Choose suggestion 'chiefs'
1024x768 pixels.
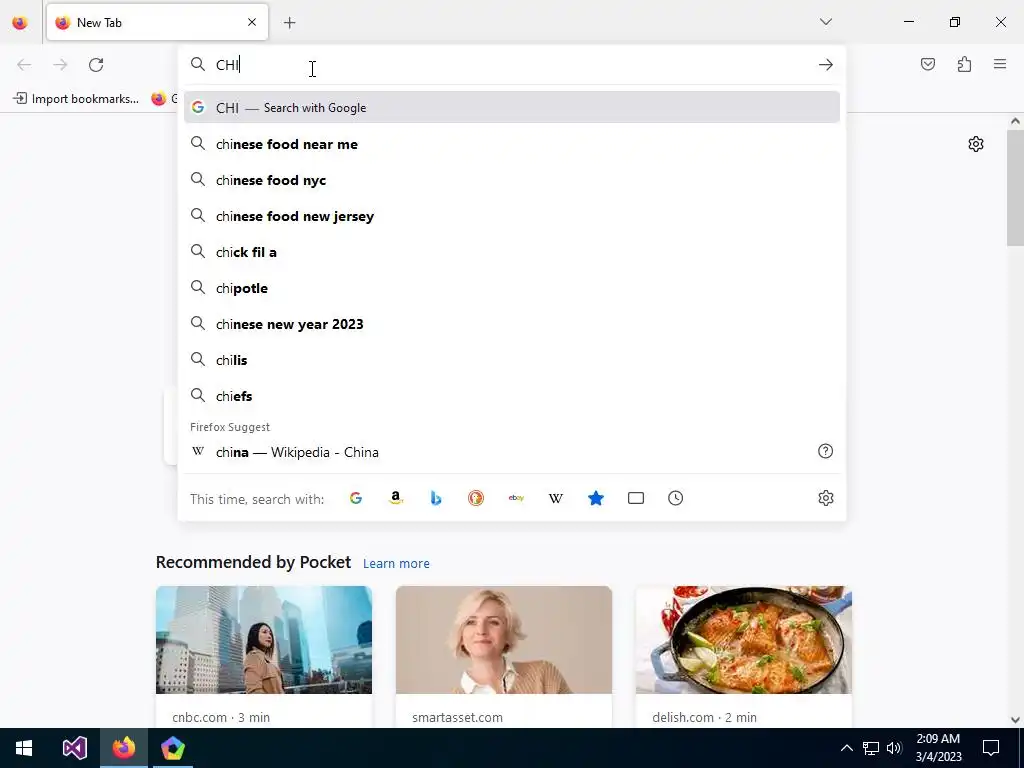click(511, 396)
